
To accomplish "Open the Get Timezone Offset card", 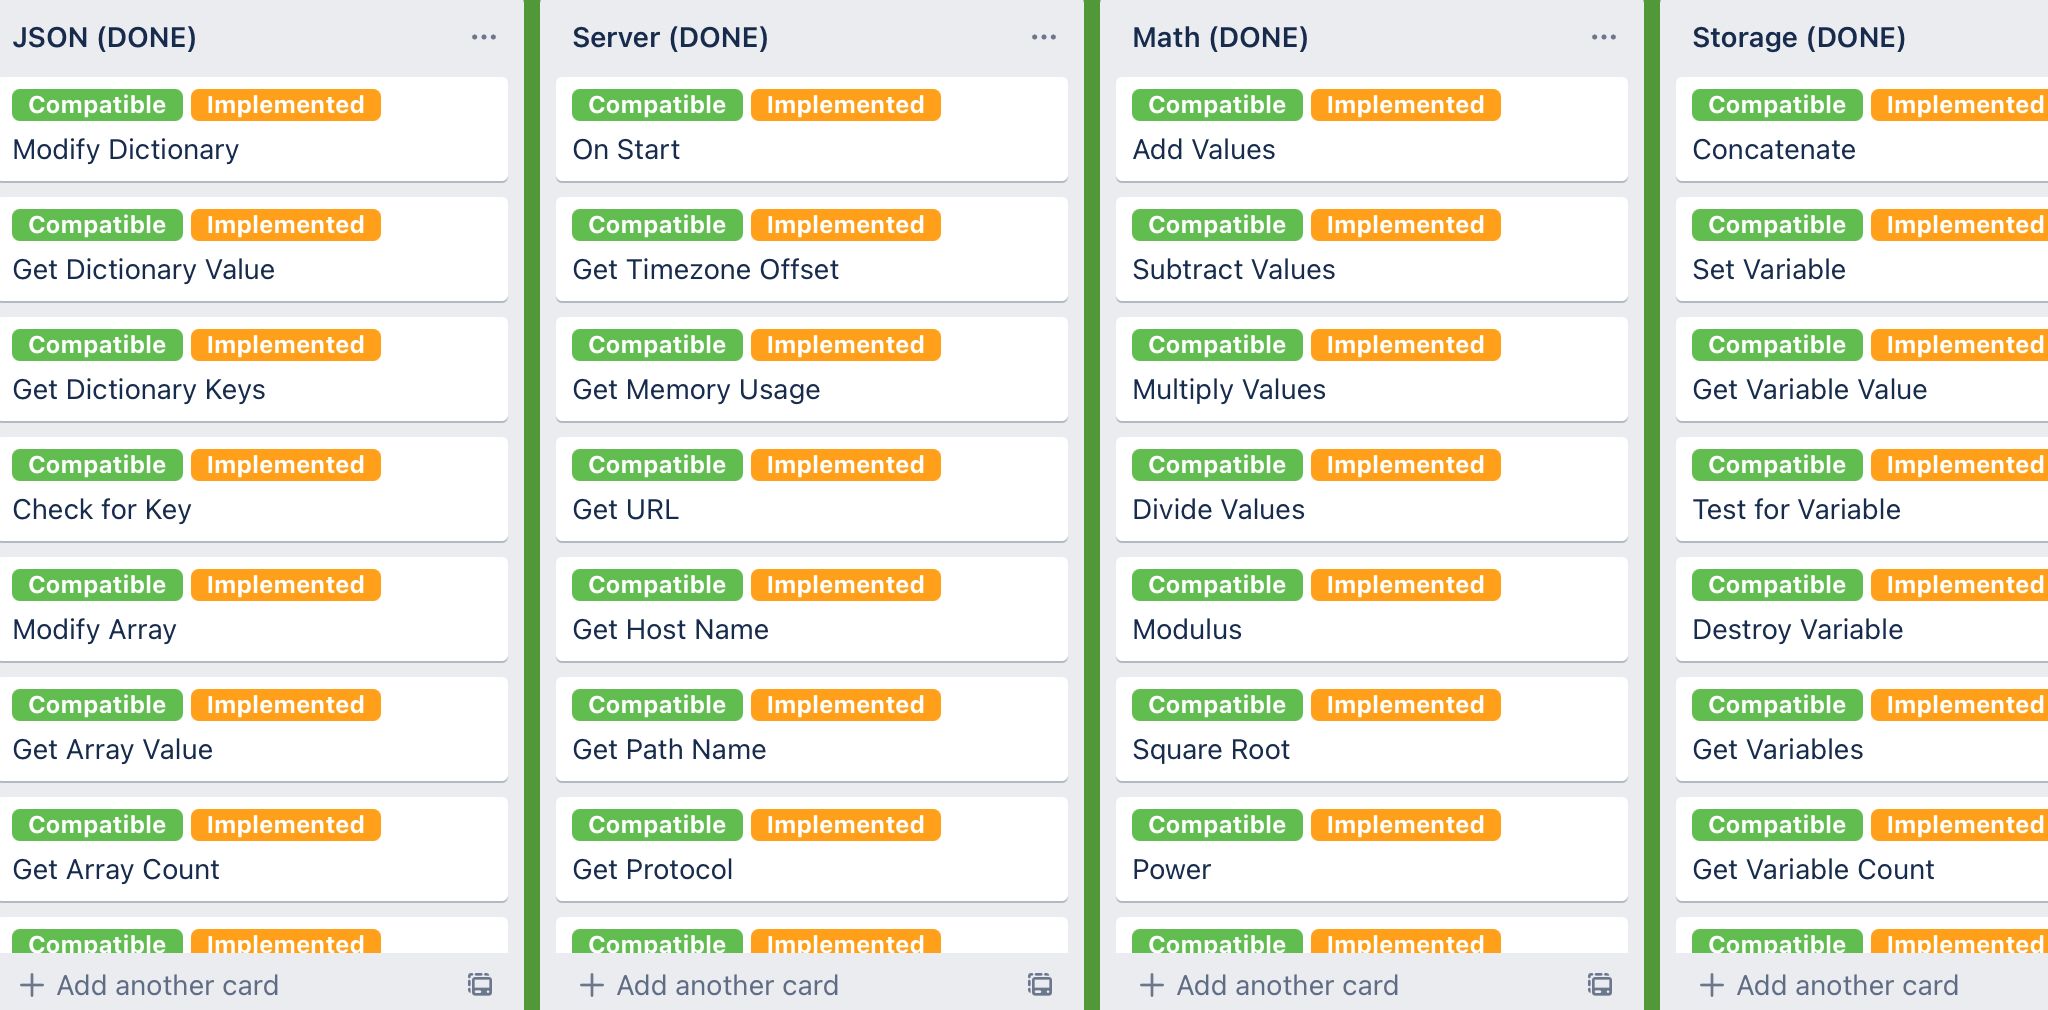I will tap(705, 270).
